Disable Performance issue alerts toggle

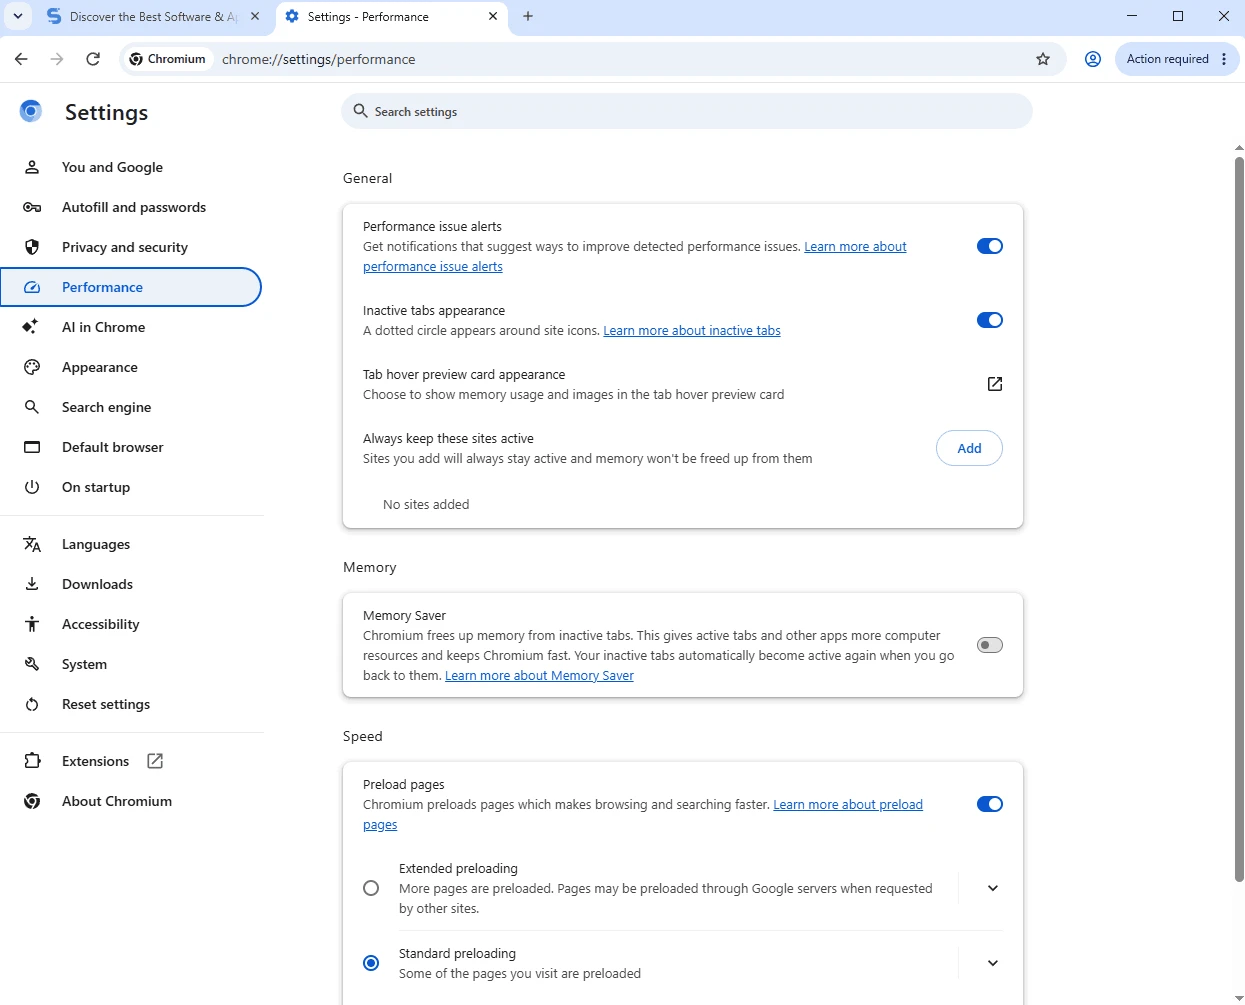[990, 246]
